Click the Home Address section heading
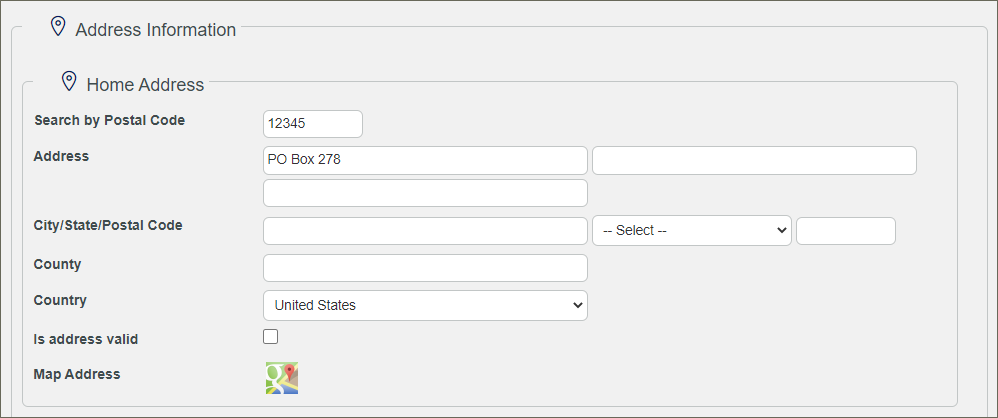 pos(145,85)
